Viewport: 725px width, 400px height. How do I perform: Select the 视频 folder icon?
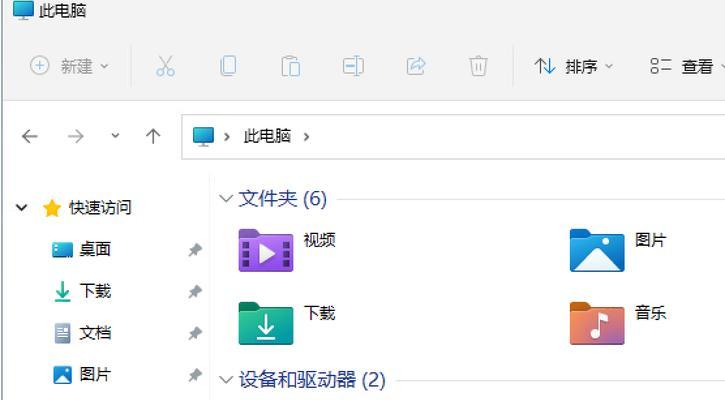[266, 250]
